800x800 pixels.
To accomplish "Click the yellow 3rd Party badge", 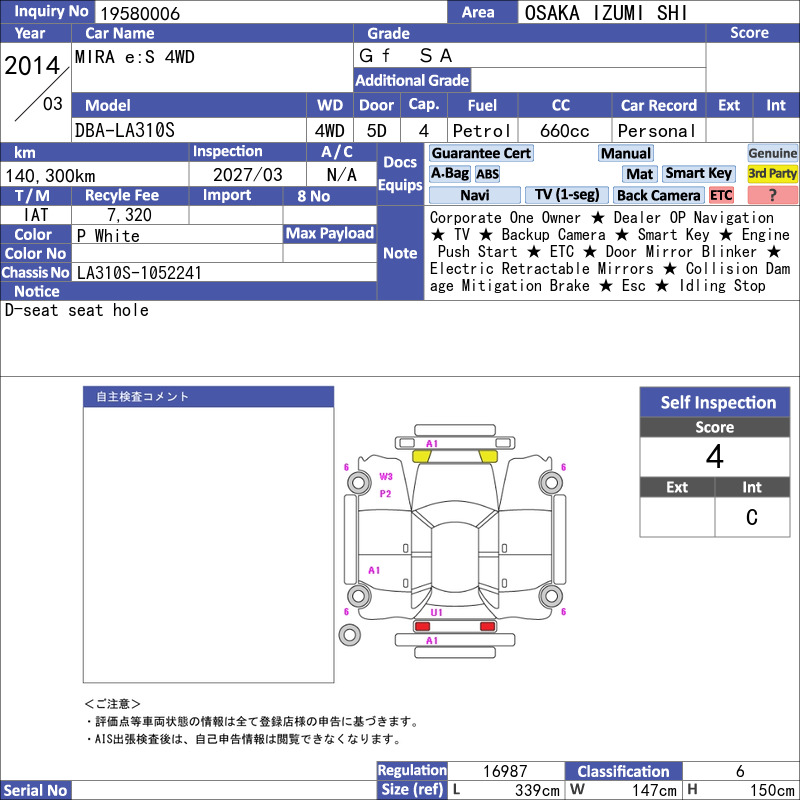I will [x=772, y=173].
